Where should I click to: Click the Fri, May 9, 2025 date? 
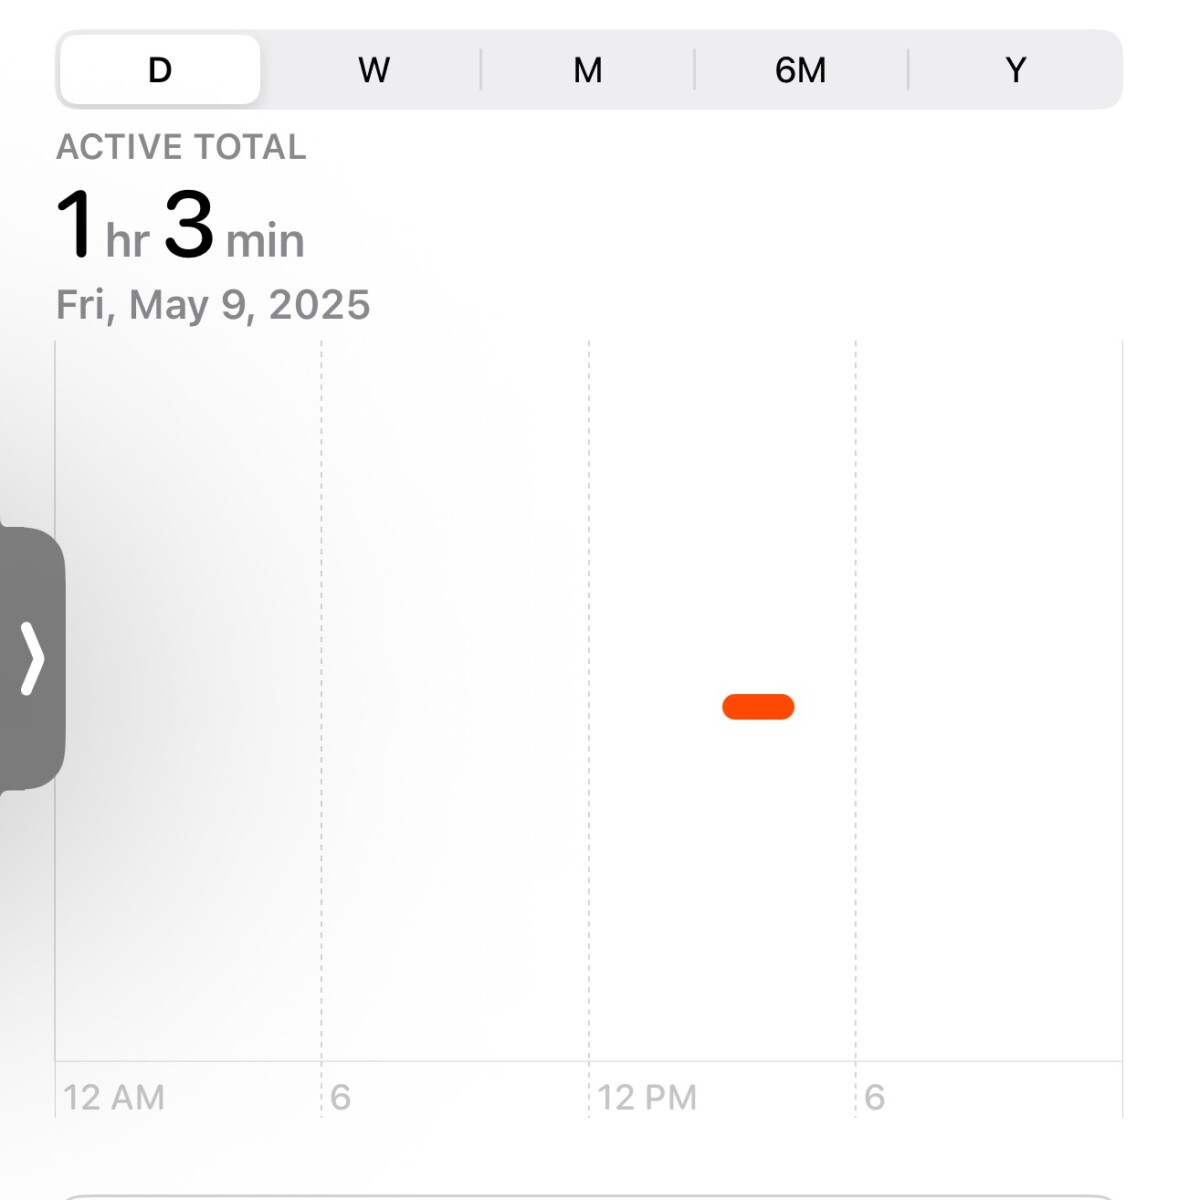pyautogui.click(x=213, y=305)
